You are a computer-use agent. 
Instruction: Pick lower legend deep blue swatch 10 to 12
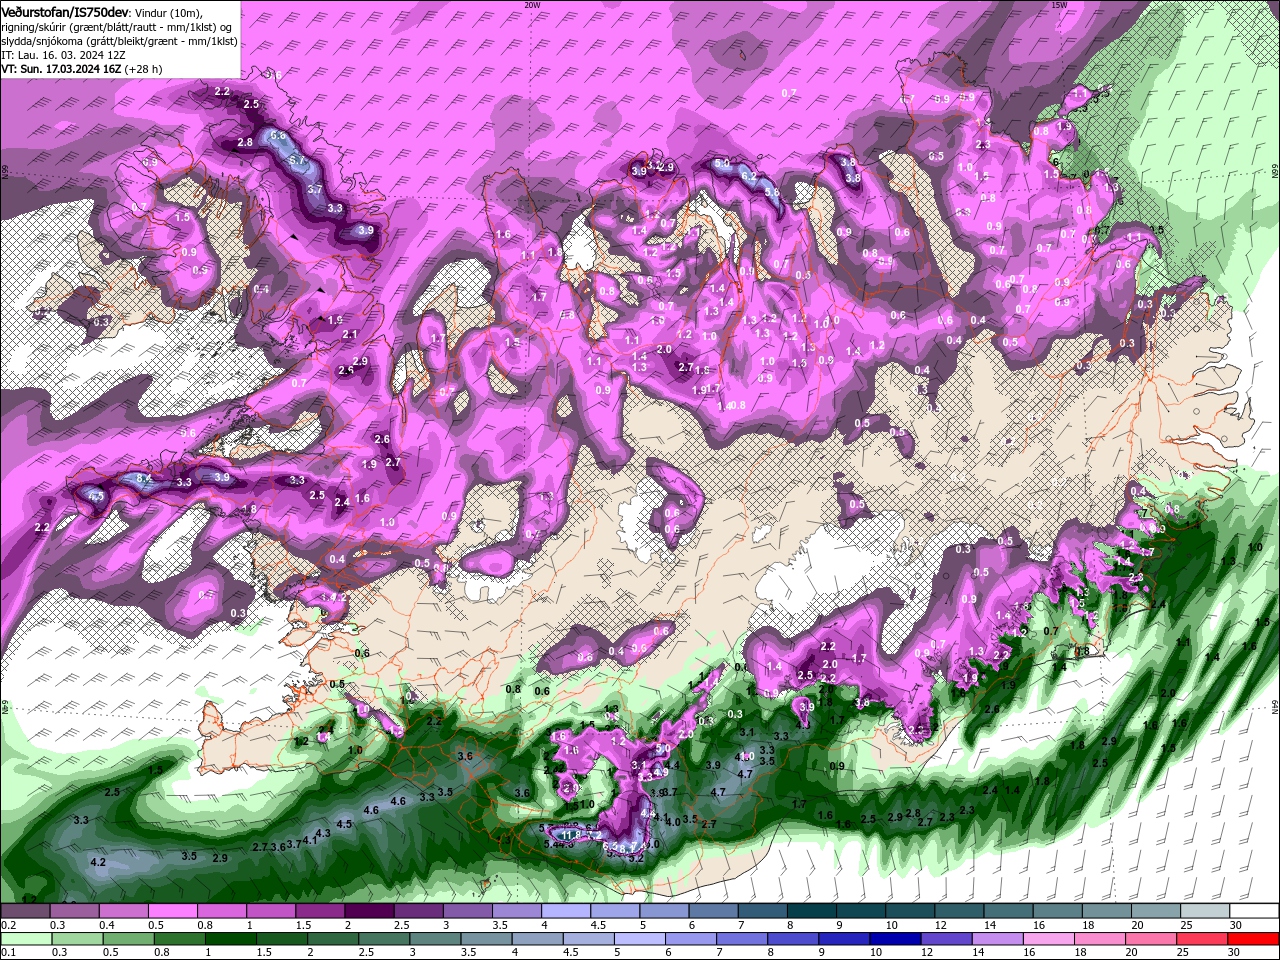895,938
